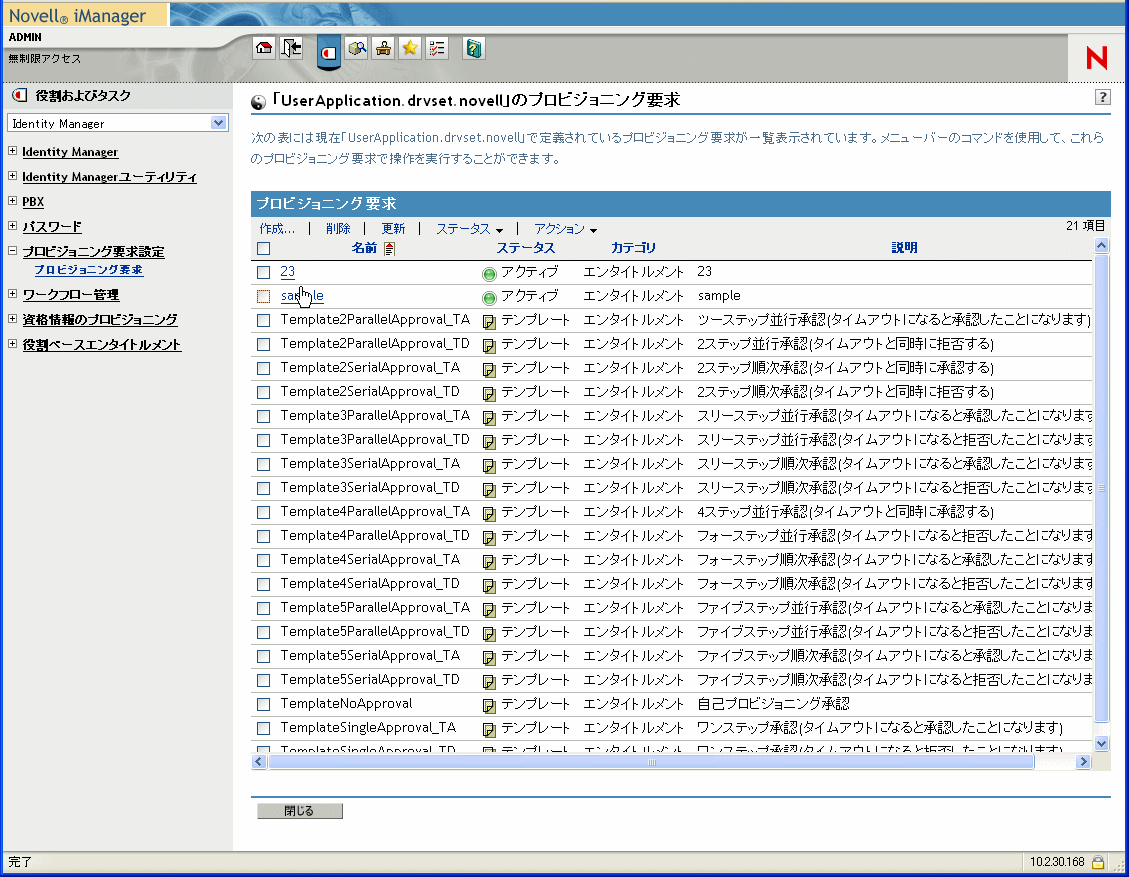Open the Roles and Tasks view icon
The height and width of the screenshot is (877, 1129).
(328, 52)
